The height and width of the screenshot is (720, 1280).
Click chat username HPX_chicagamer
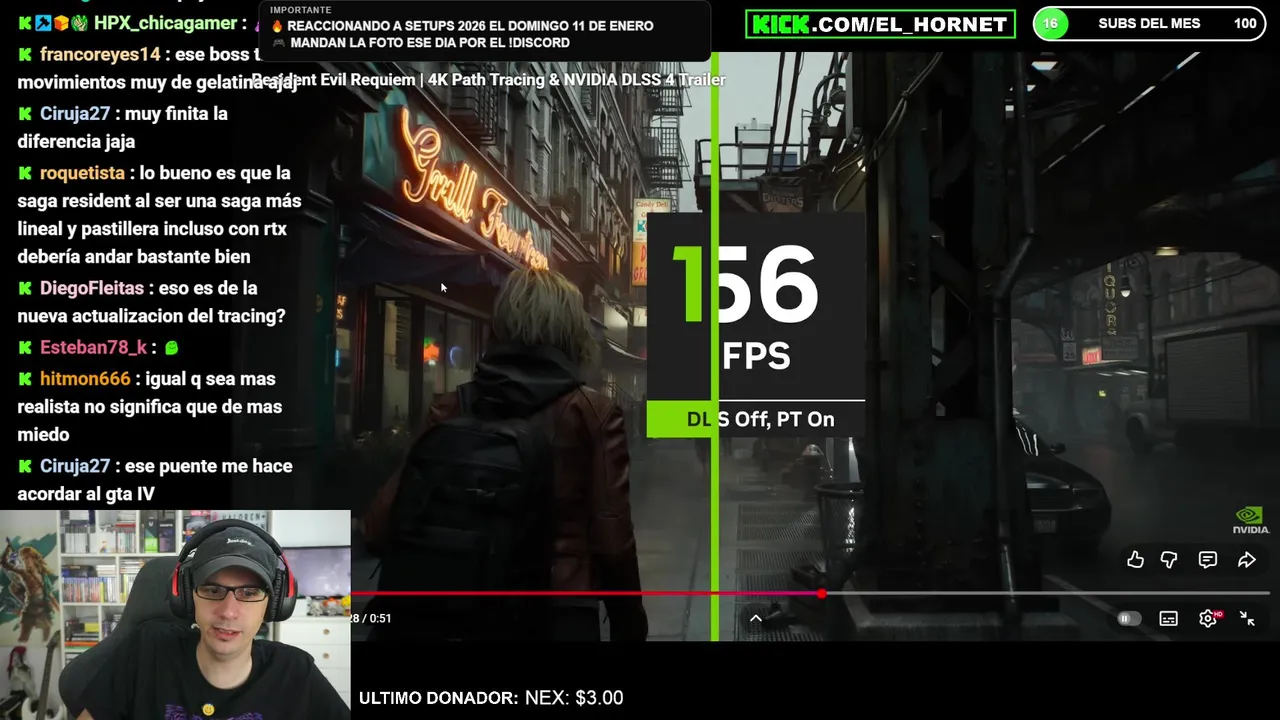pyautogui.click(x=165, y=23)
